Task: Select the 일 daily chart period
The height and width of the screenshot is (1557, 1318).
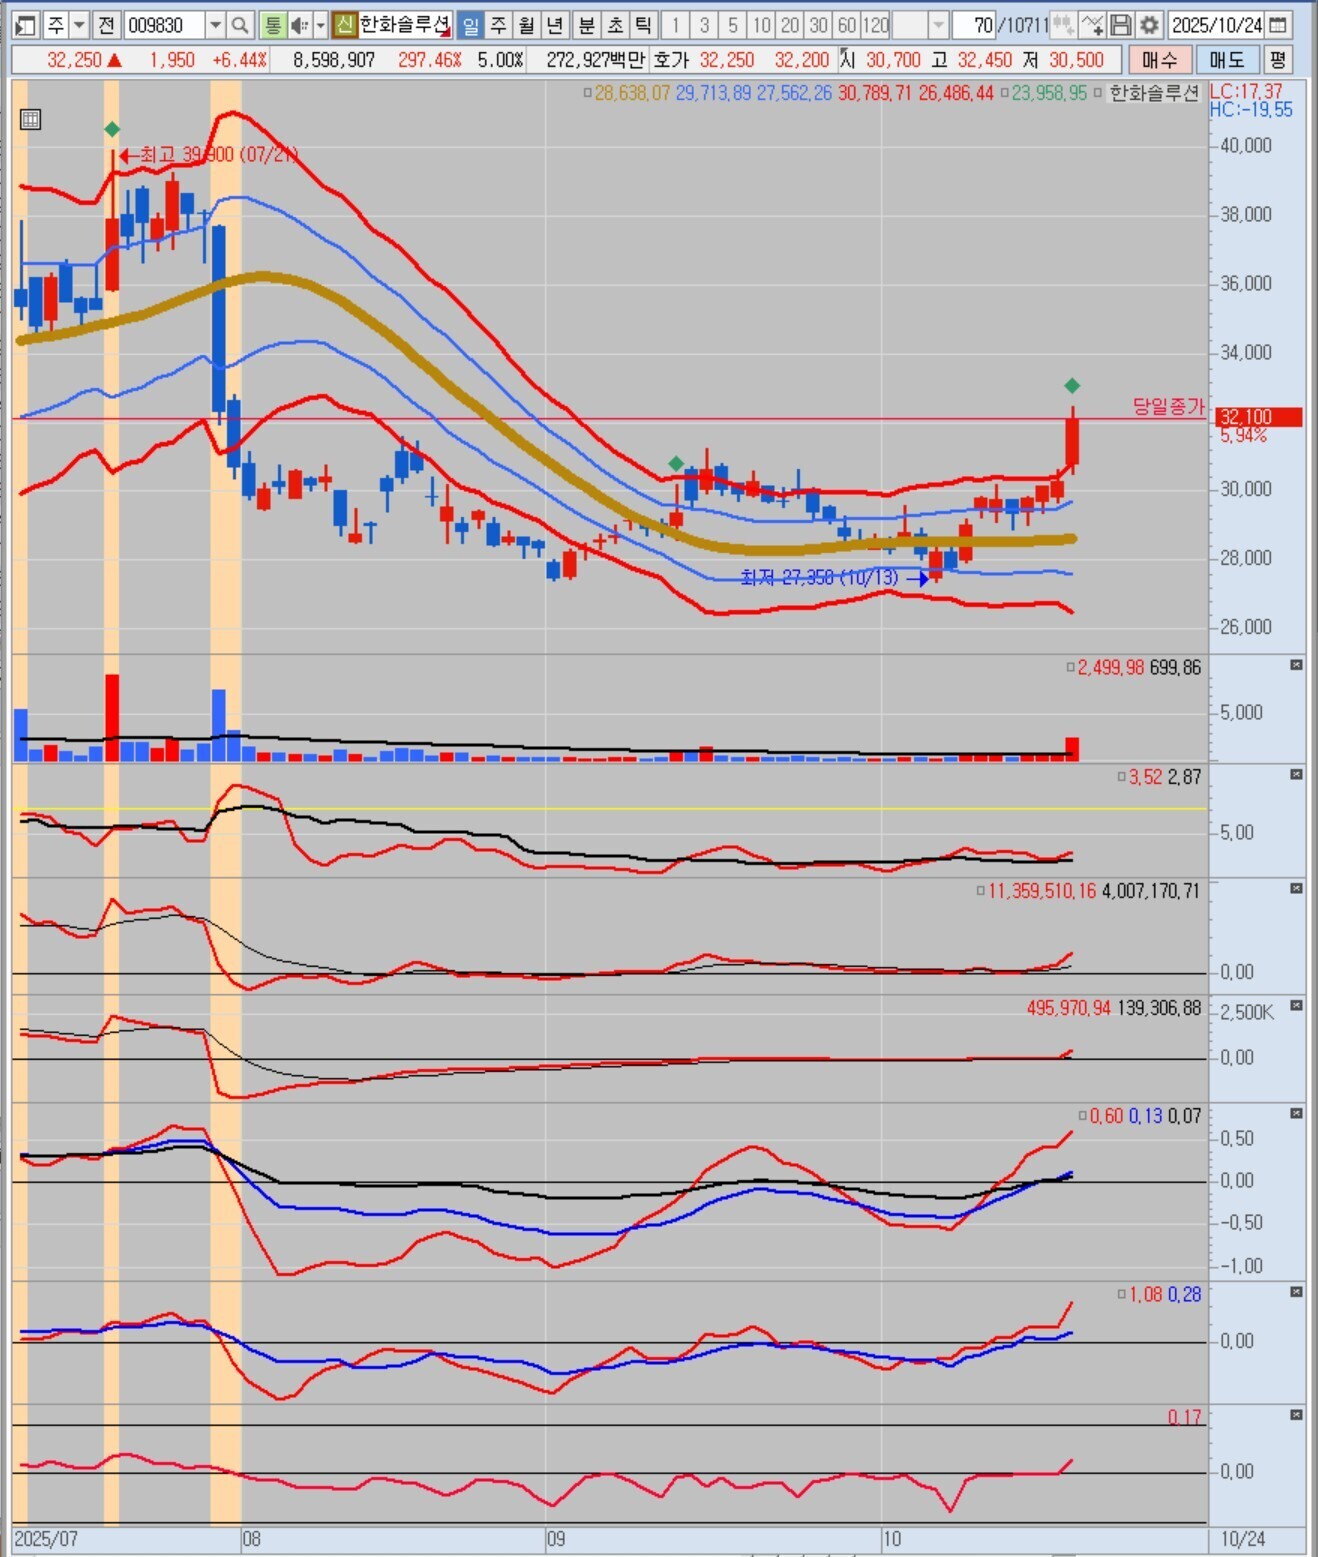Action: [x=470, y=25]
